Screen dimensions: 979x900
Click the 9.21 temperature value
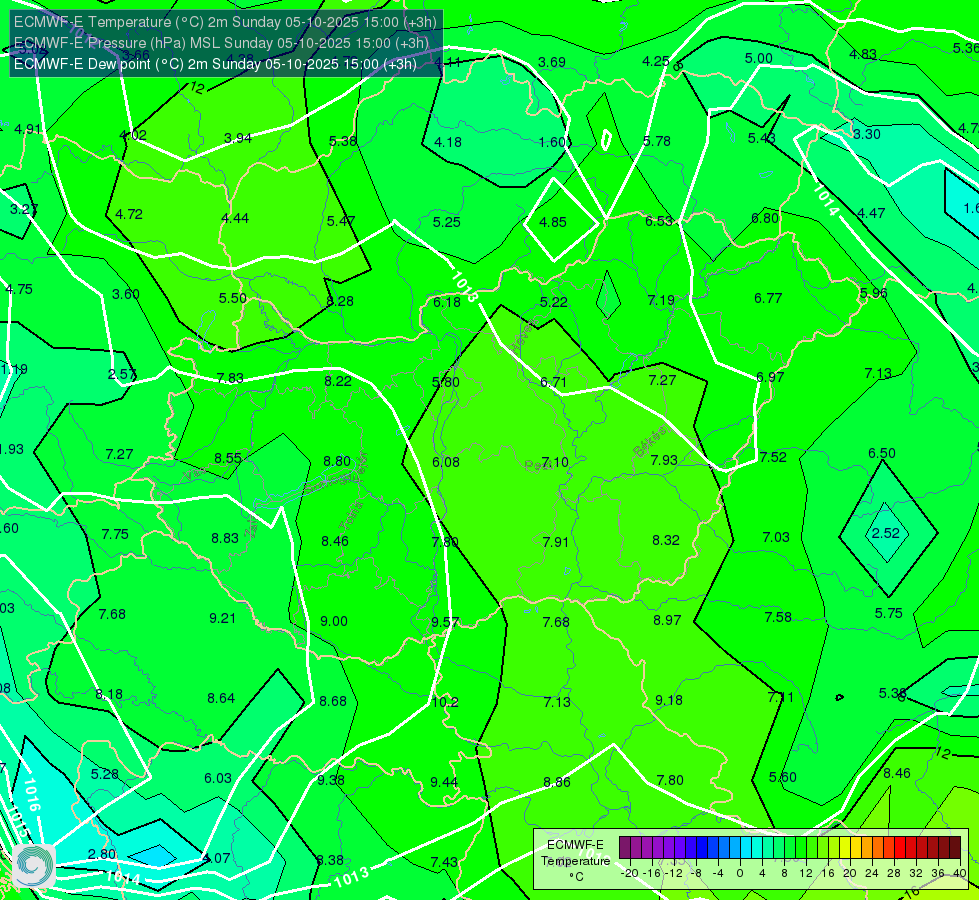[x=222, y=618]
